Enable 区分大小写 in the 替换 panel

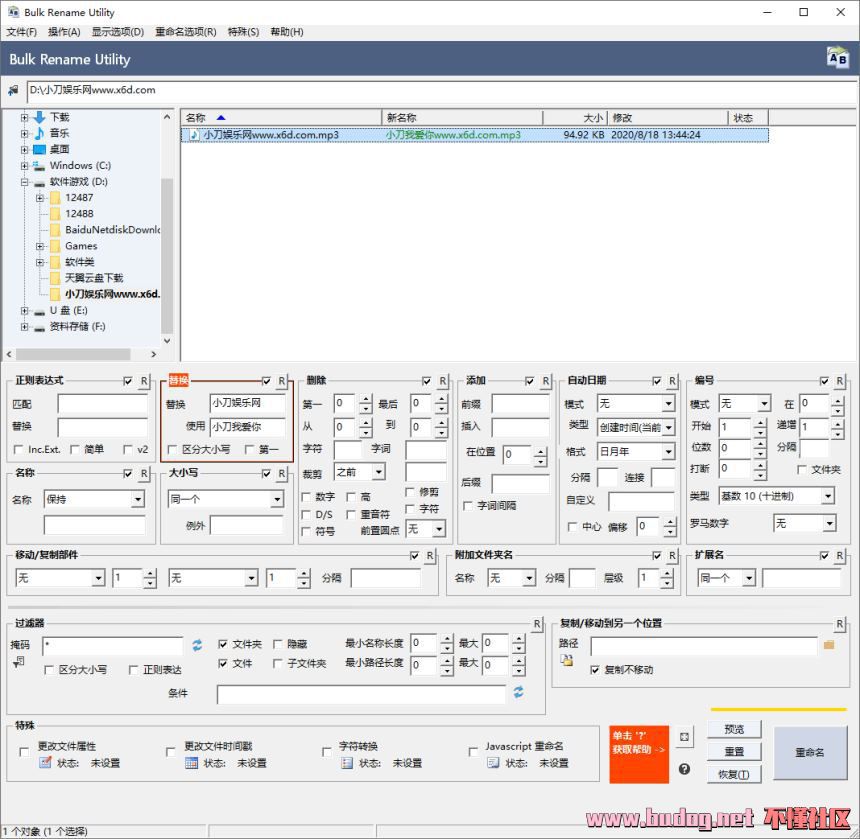pyautogui.click(x=173, y=450)
